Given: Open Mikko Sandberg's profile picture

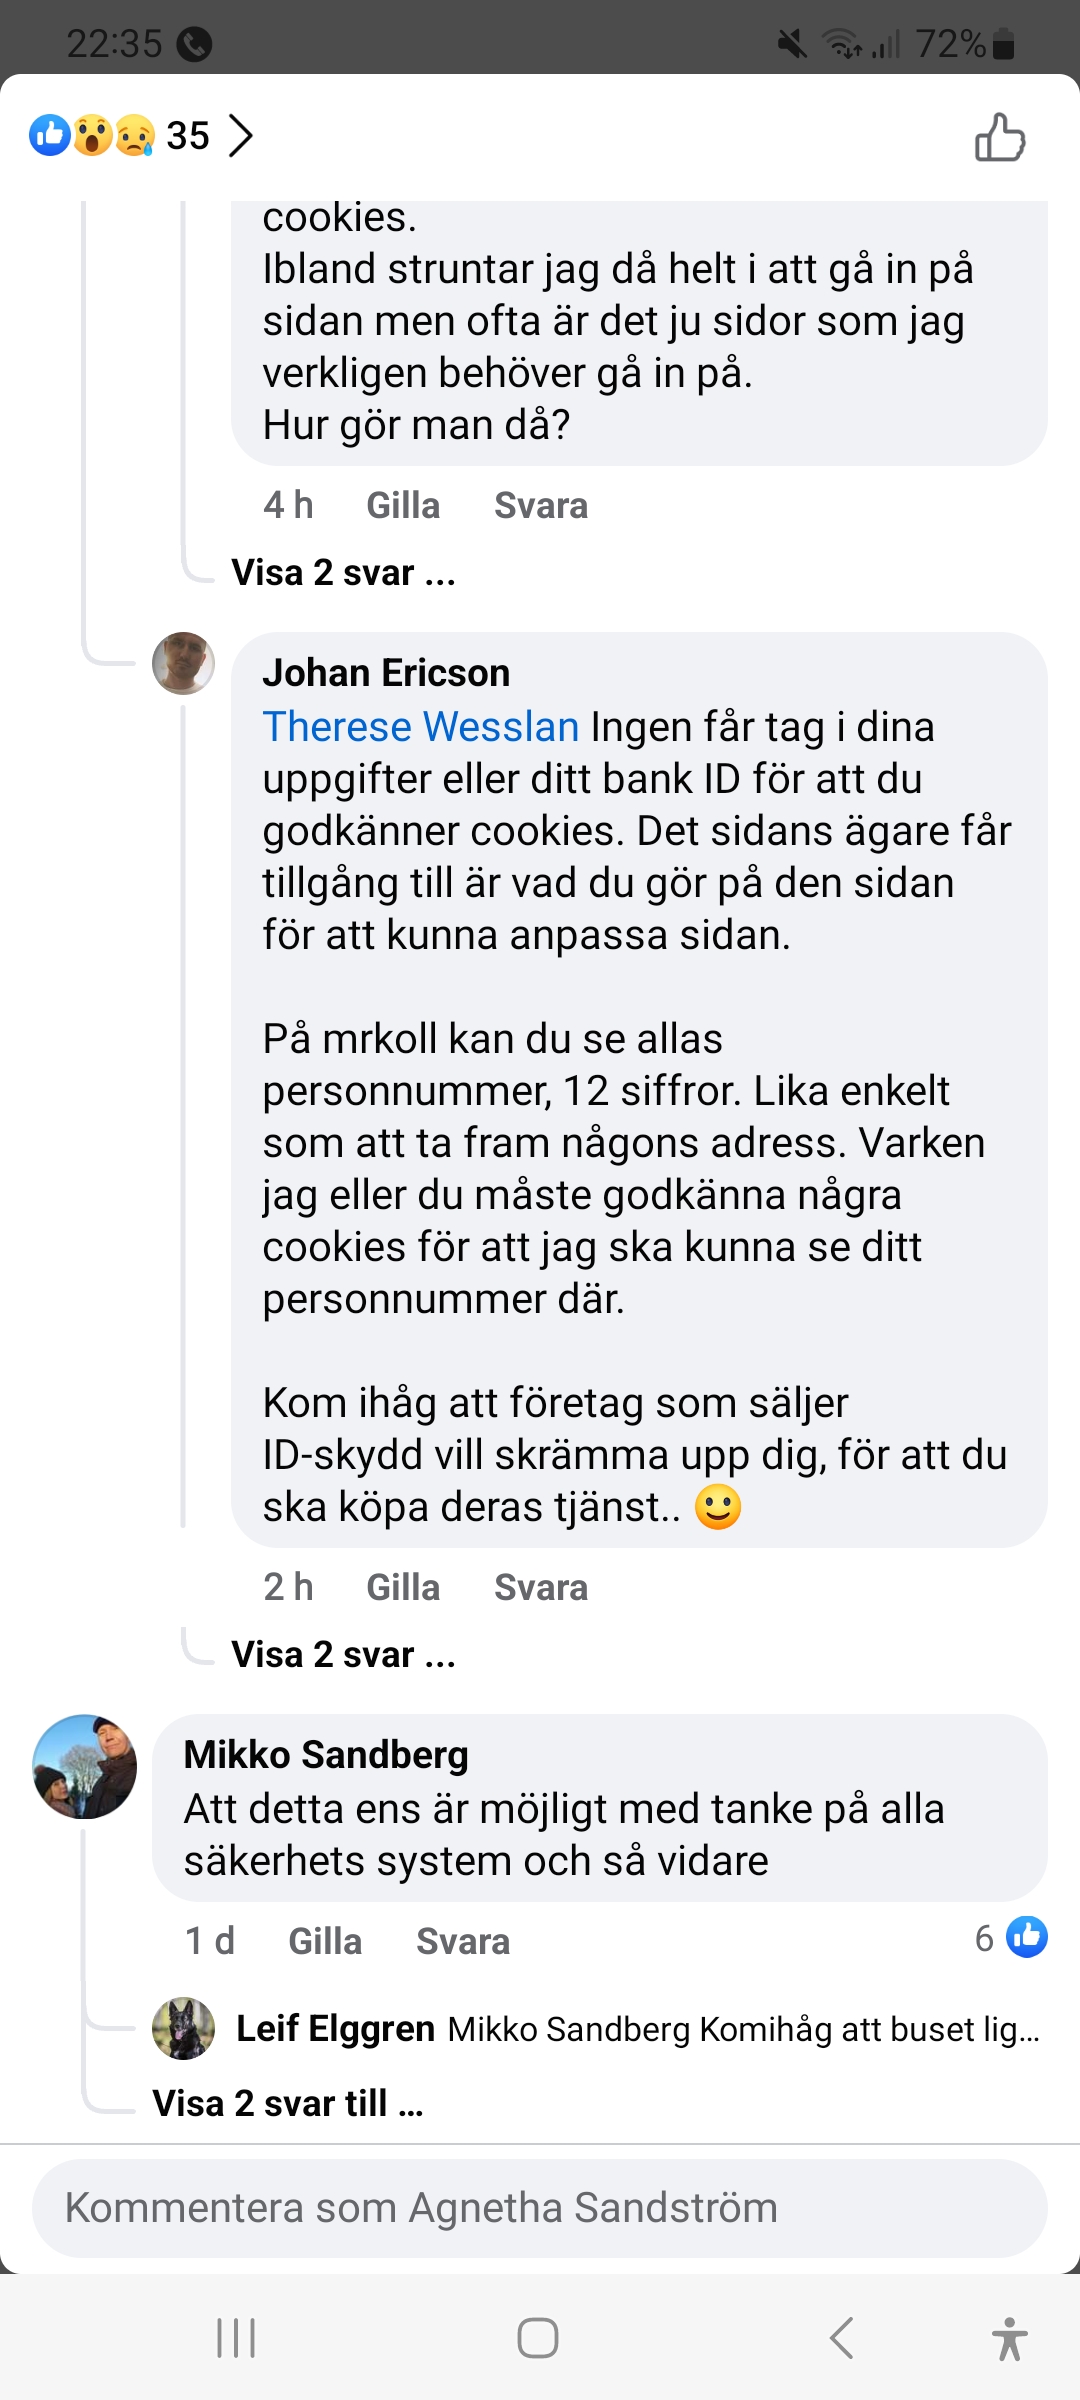Looking at the screenshot, I should (x=85, y=1766).
